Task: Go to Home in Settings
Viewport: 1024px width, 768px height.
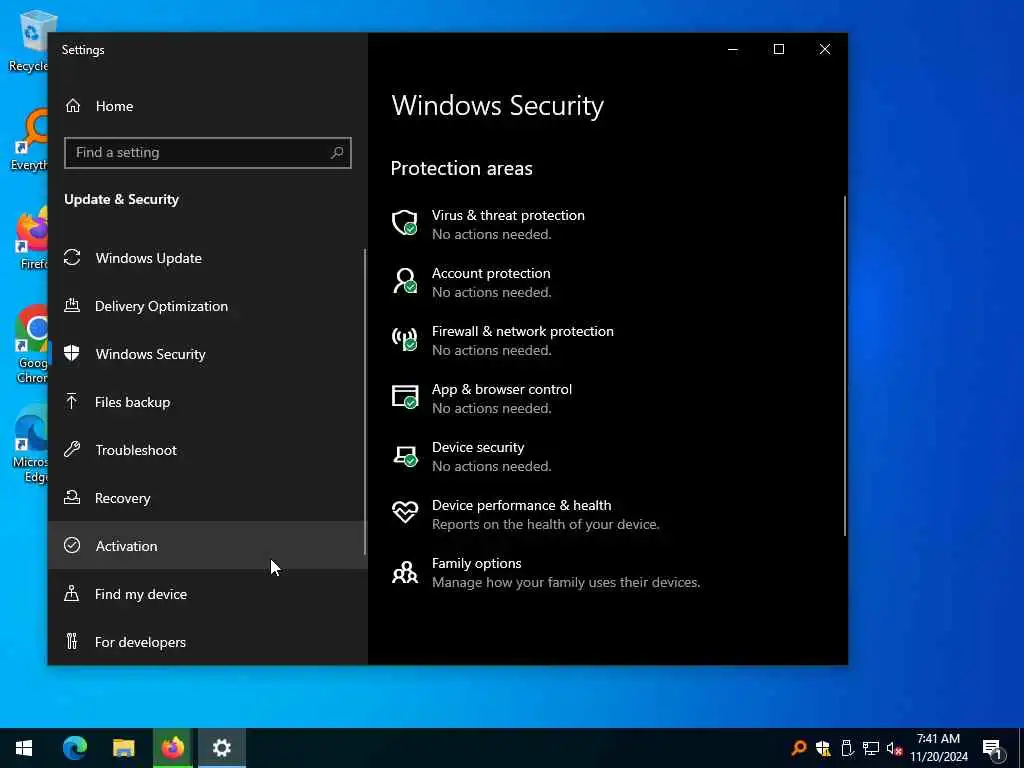Action: tap(208, 106)
